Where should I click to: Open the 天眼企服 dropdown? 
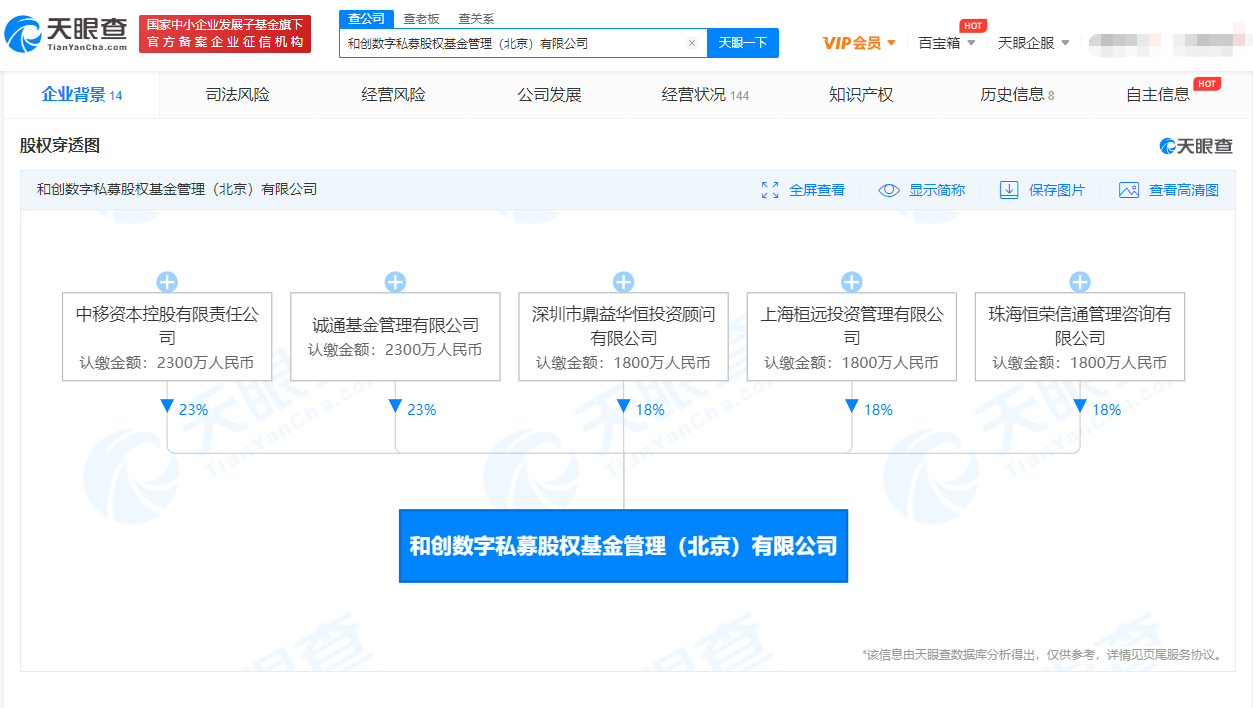pos(1034,43)
